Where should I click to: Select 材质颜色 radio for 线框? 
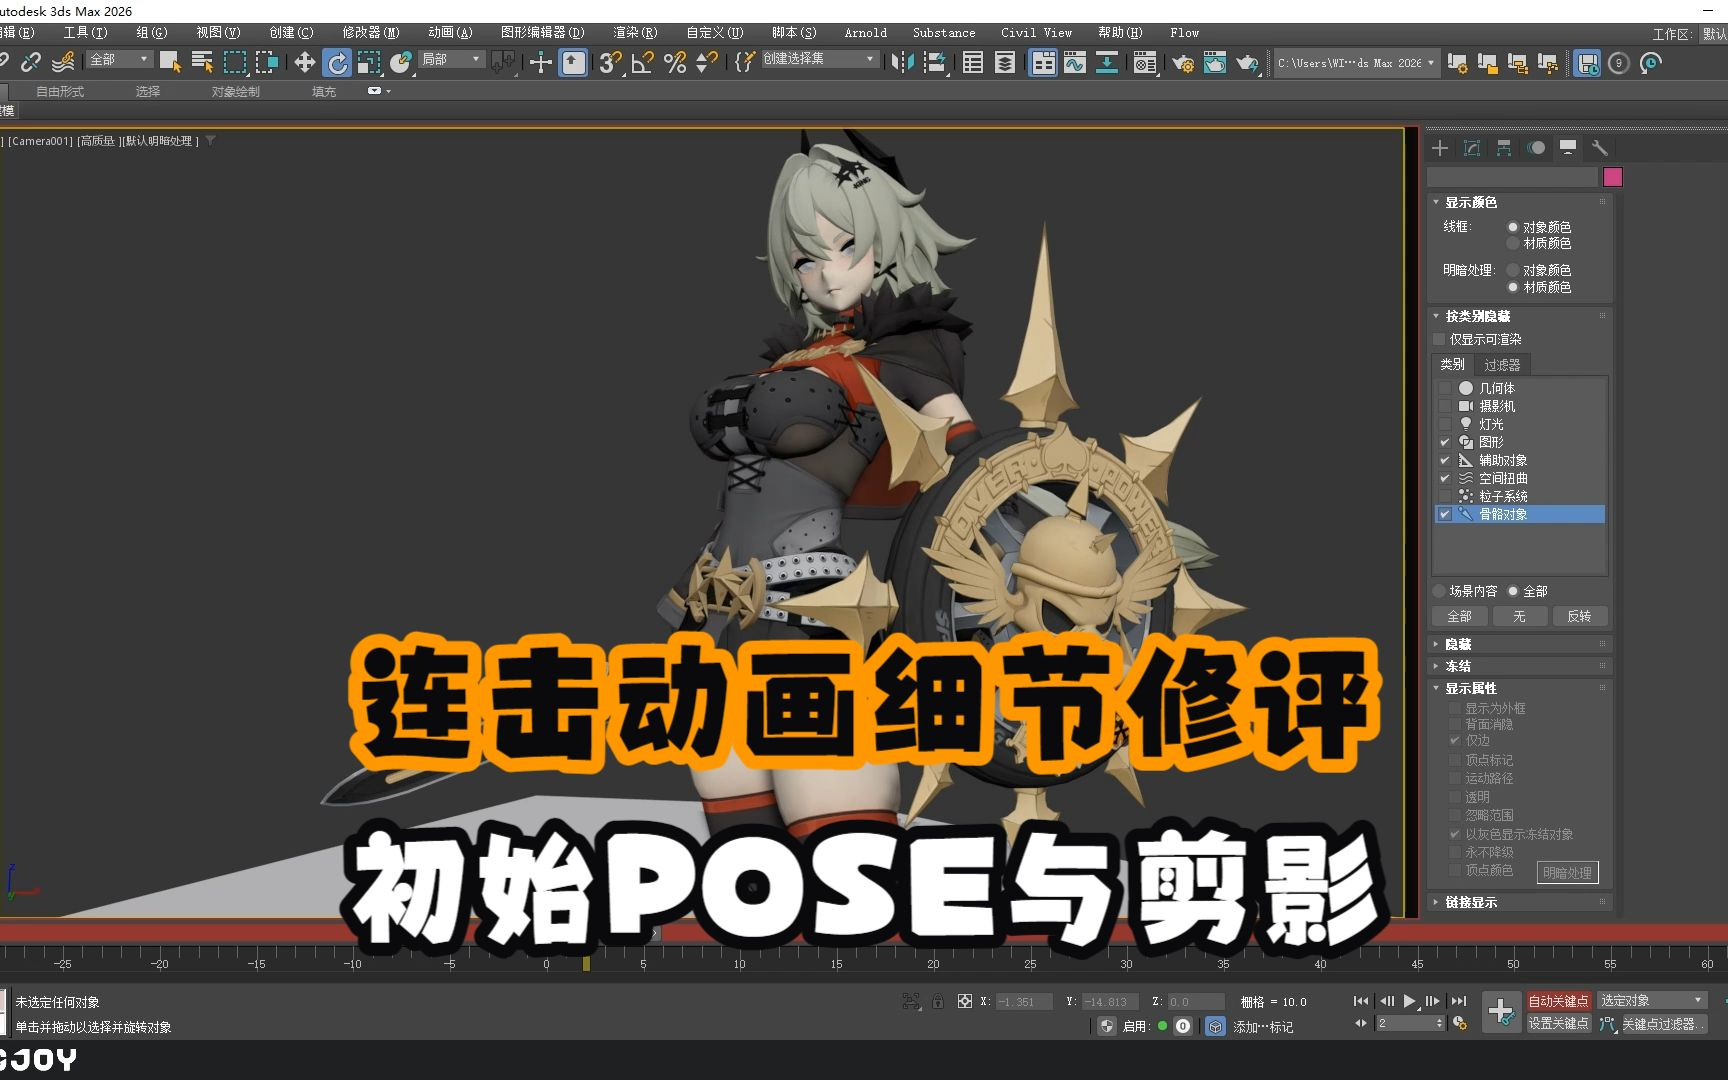click(1513, 244)
